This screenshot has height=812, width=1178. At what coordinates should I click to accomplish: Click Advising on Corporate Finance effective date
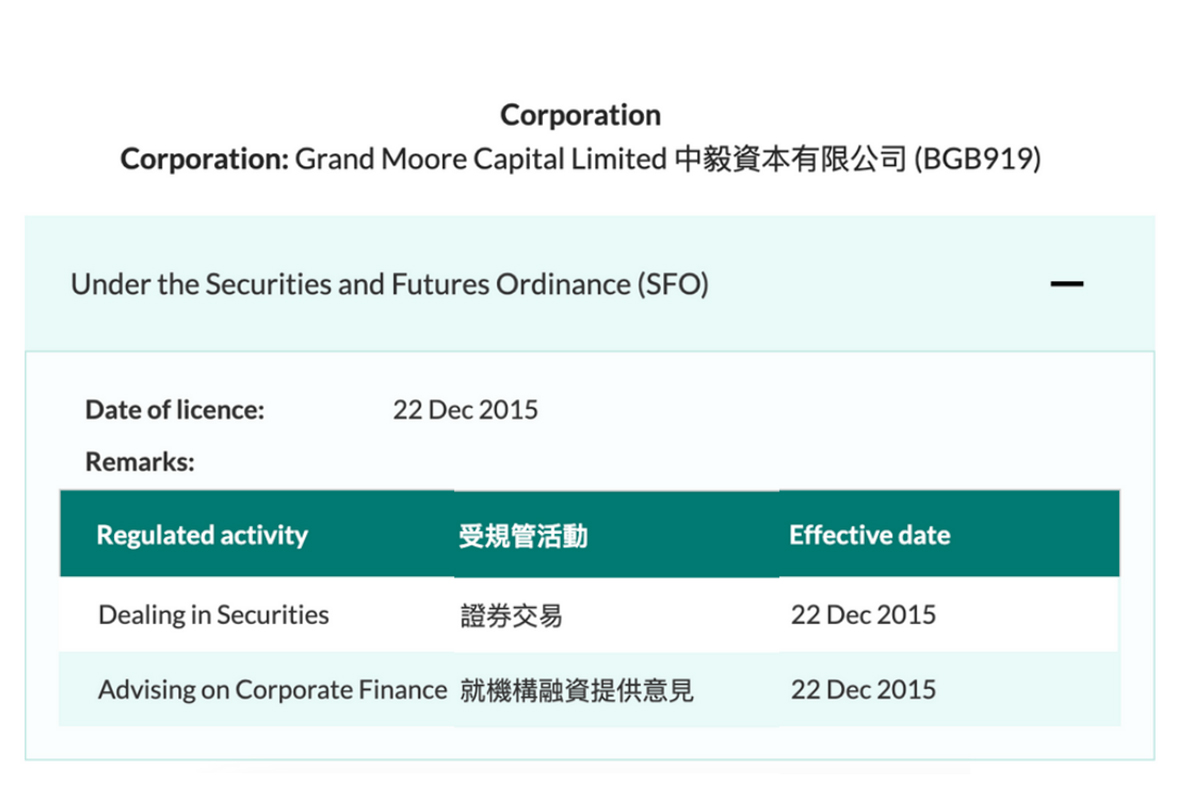click(863, 690)
